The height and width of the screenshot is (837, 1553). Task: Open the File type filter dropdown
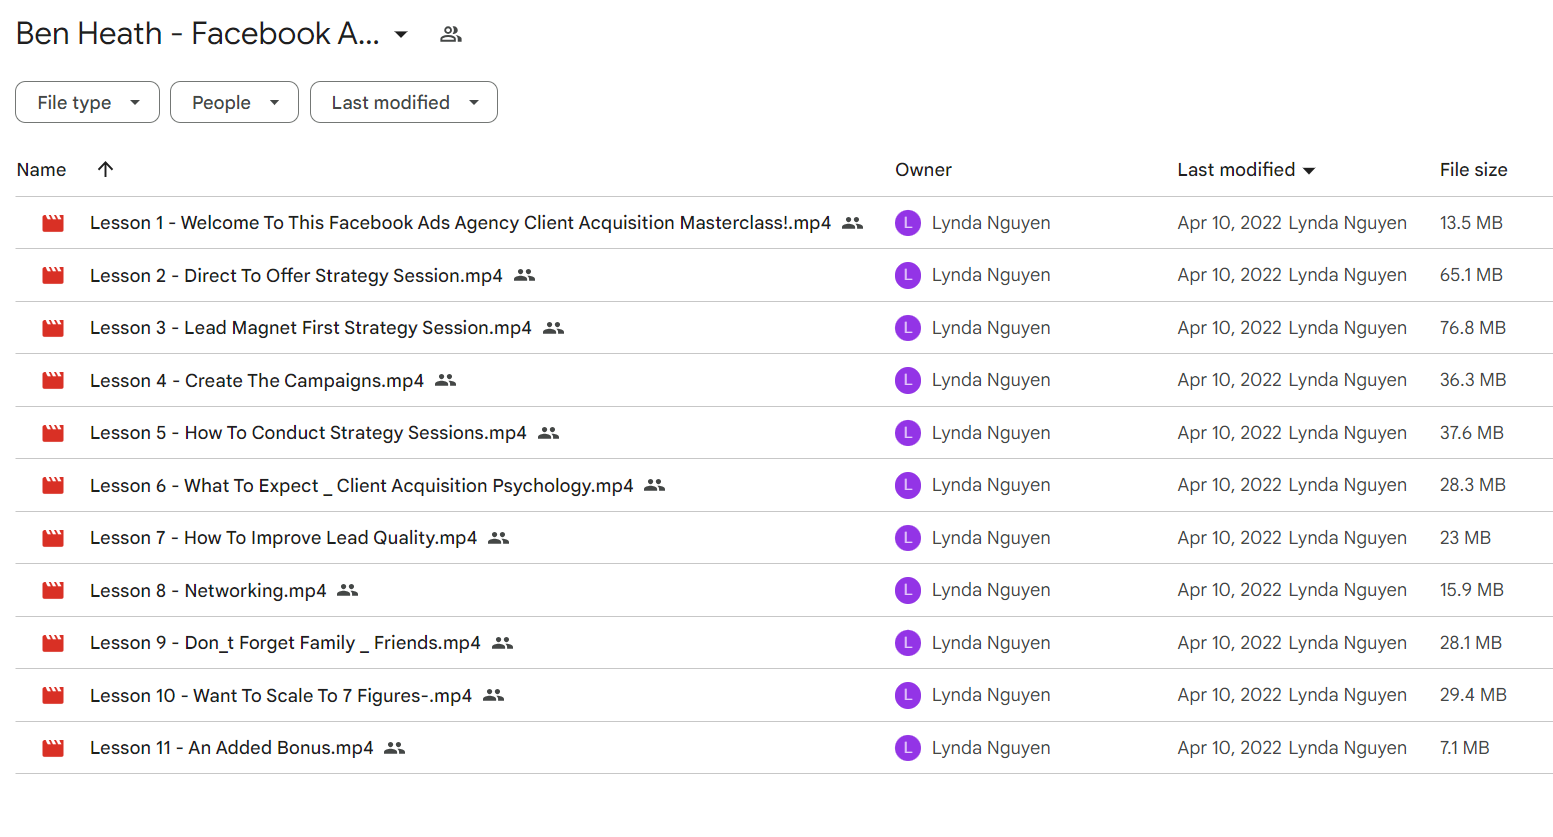(x=87, y=102)
